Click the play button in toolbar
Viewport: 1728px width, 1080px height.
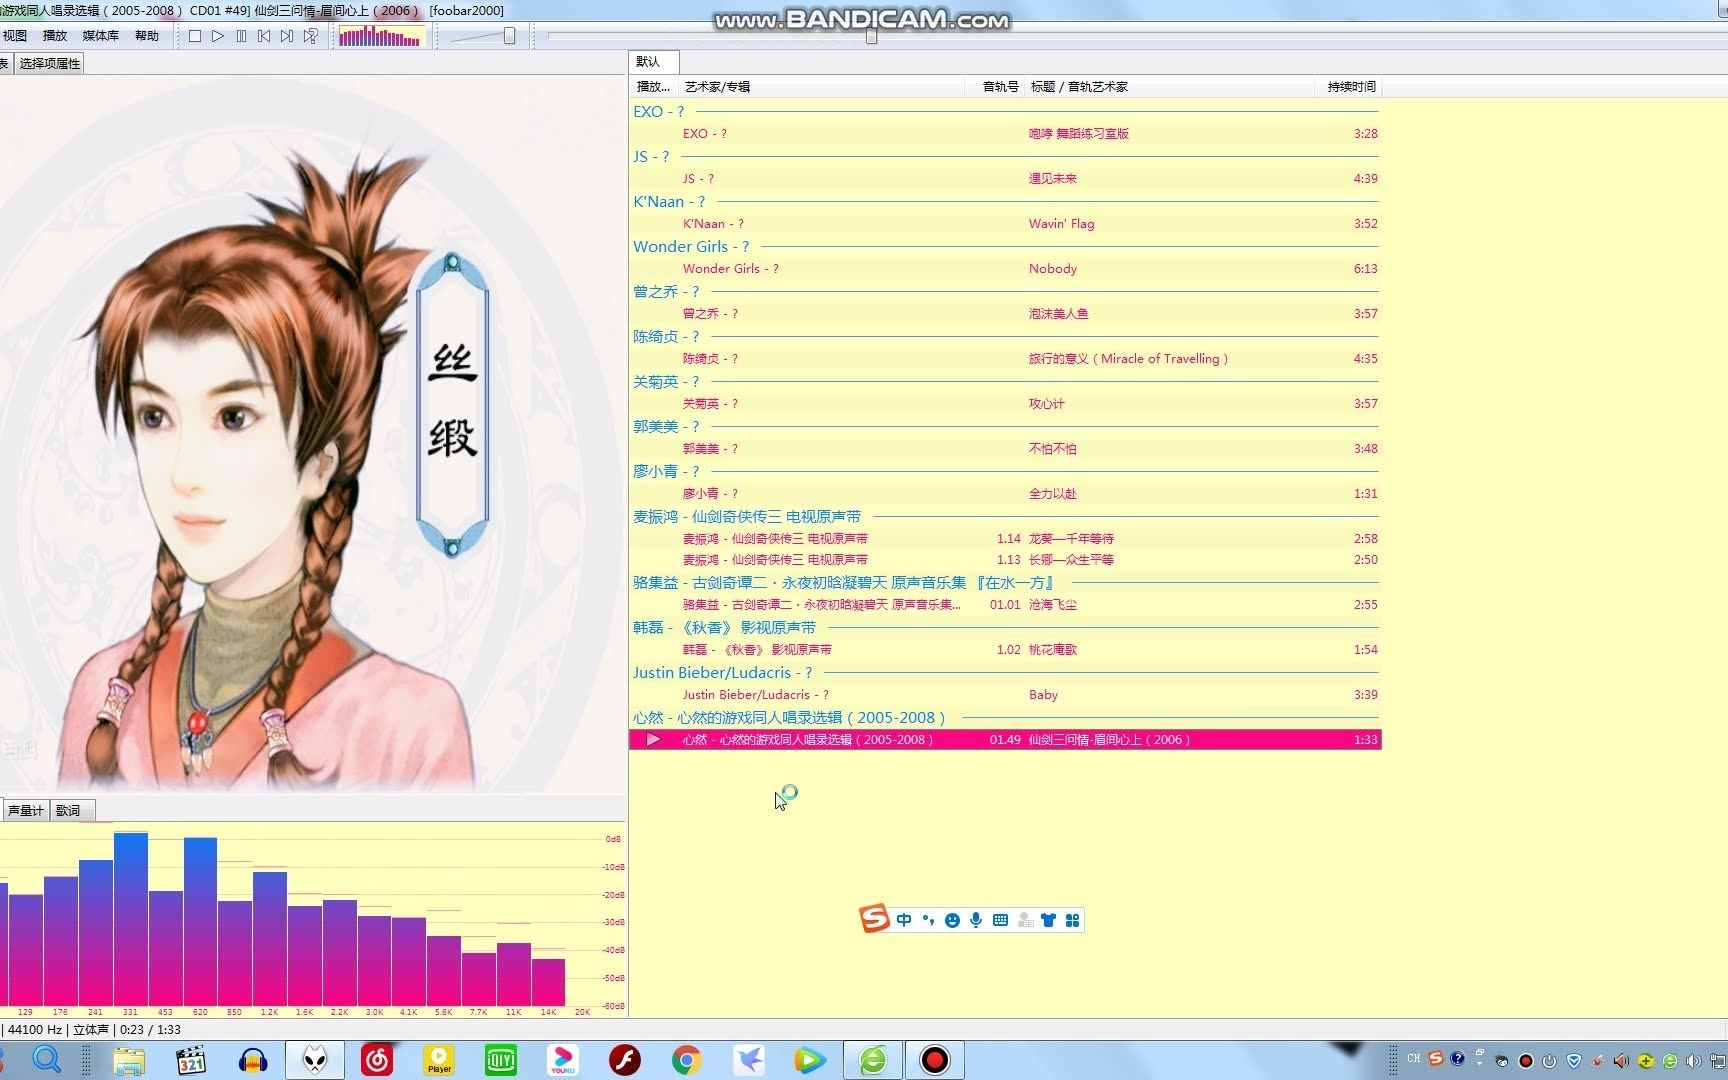point(218,36)
